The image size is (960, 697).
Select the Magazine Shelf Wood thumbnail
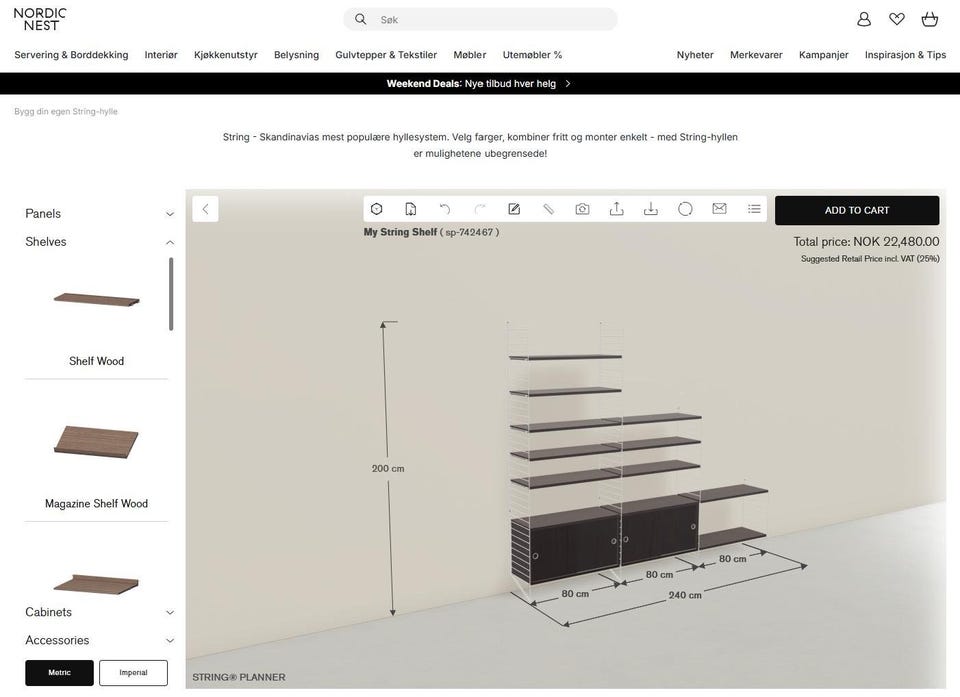pyautogui.click(x=97, y=442)
